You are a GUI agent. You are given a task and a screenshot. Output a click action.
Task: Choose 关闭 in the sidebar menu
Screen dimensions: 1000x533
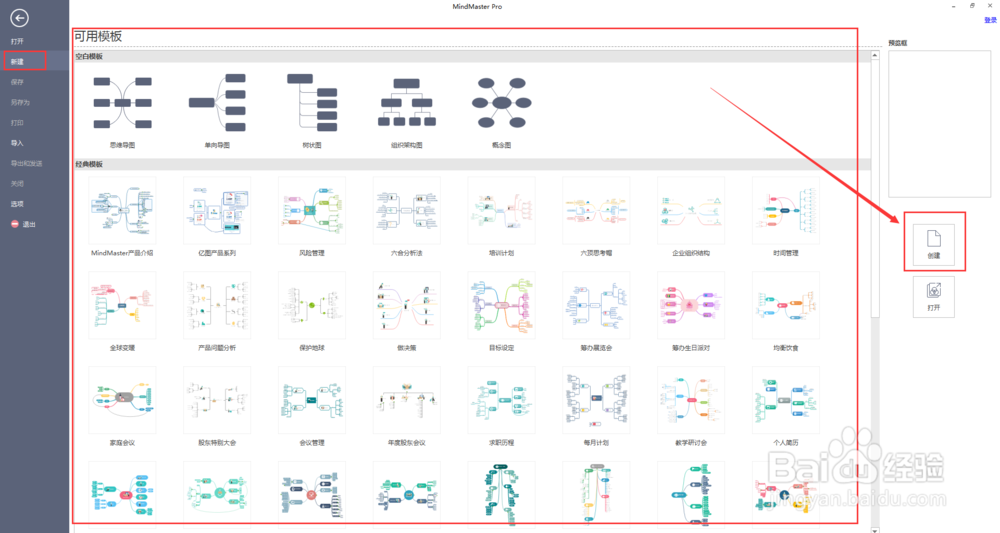[17, 184]
